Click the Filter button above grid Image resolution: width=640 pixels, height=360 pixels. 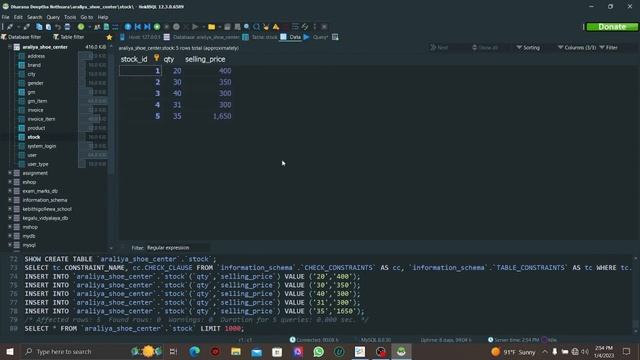(x=609, y=48)
